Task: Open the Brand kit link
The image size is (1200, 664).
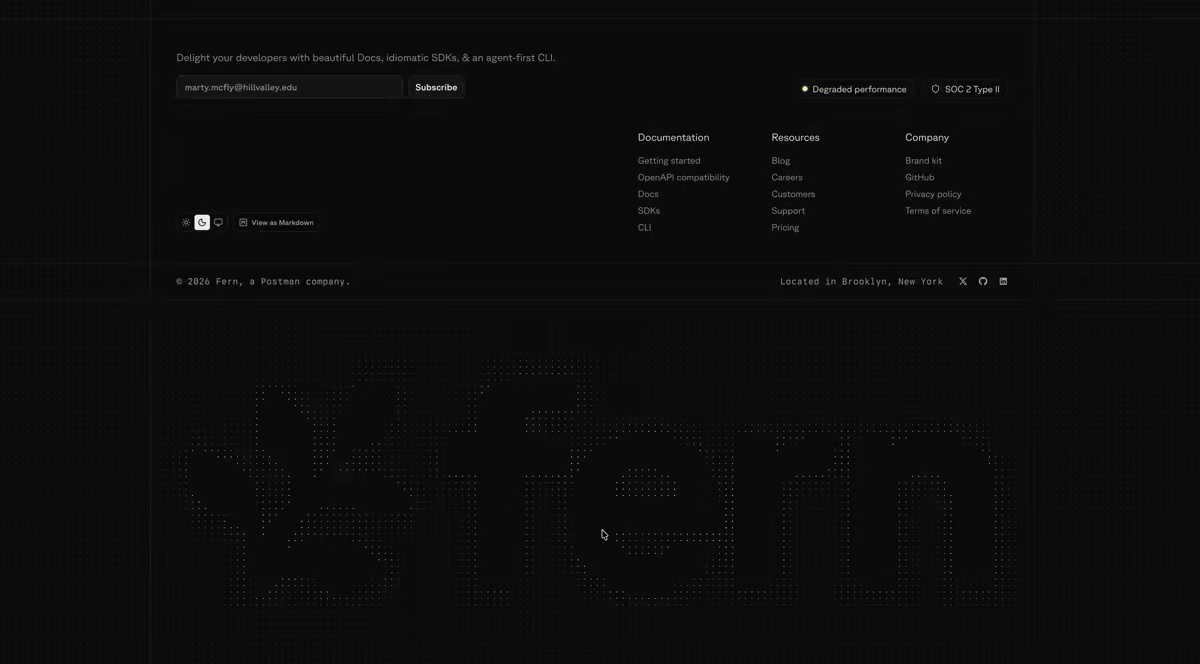Action: [x=924, y=161]
